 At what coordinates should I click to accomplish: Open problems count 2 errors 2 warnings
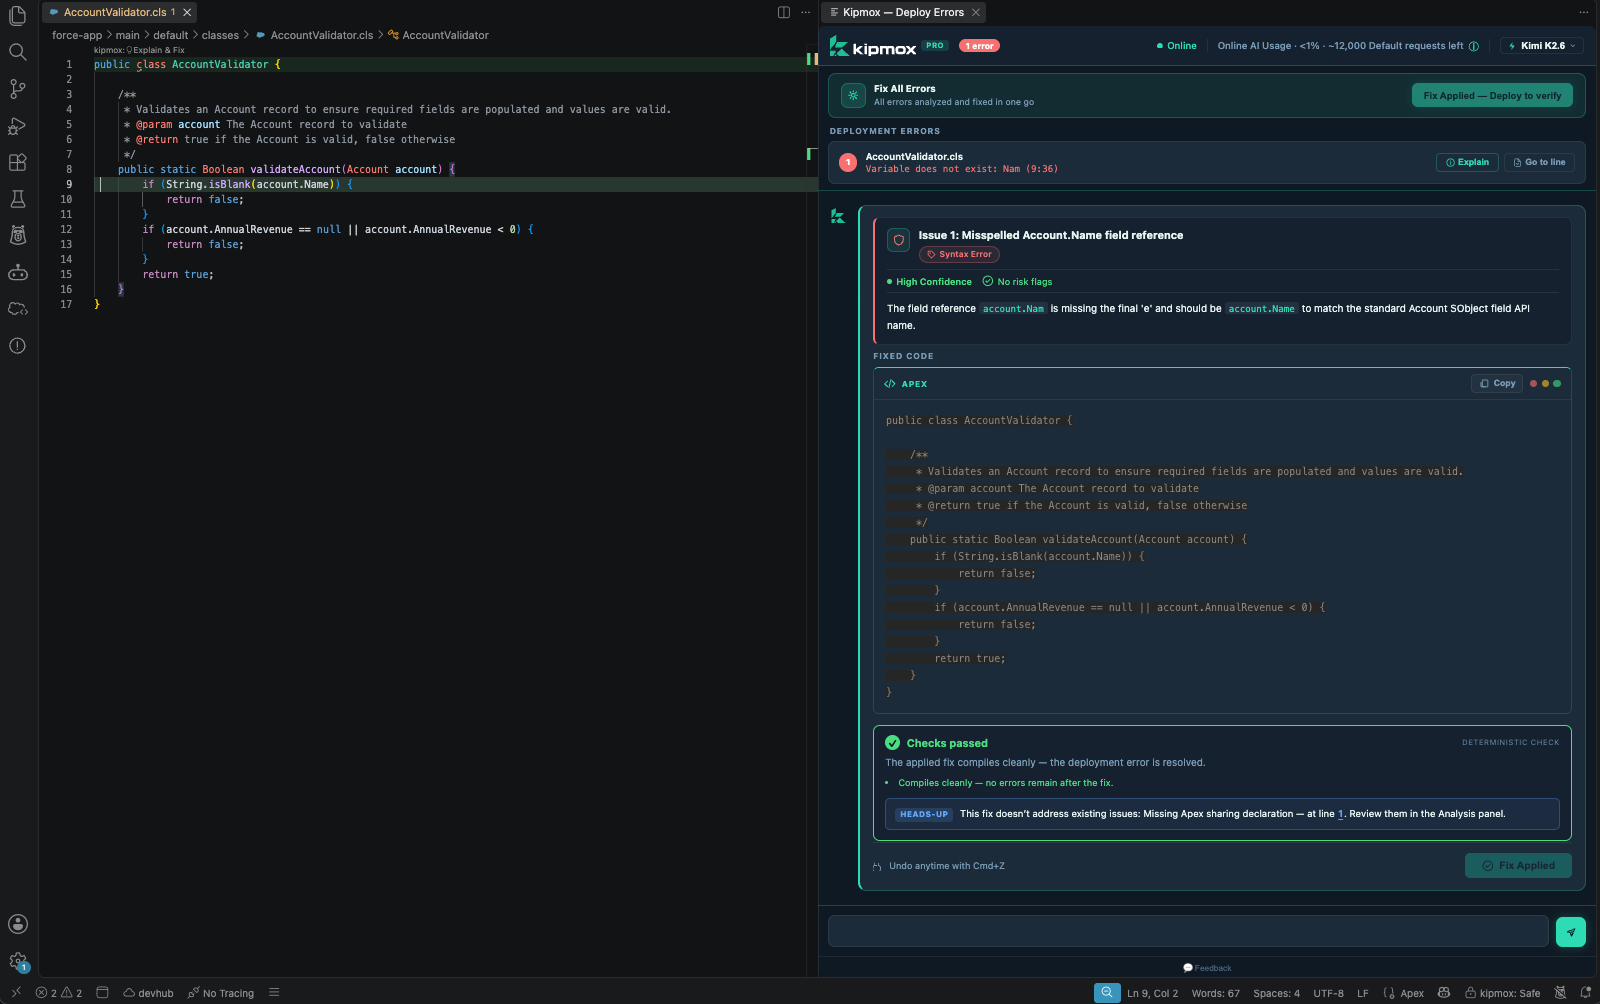(59, 993)
